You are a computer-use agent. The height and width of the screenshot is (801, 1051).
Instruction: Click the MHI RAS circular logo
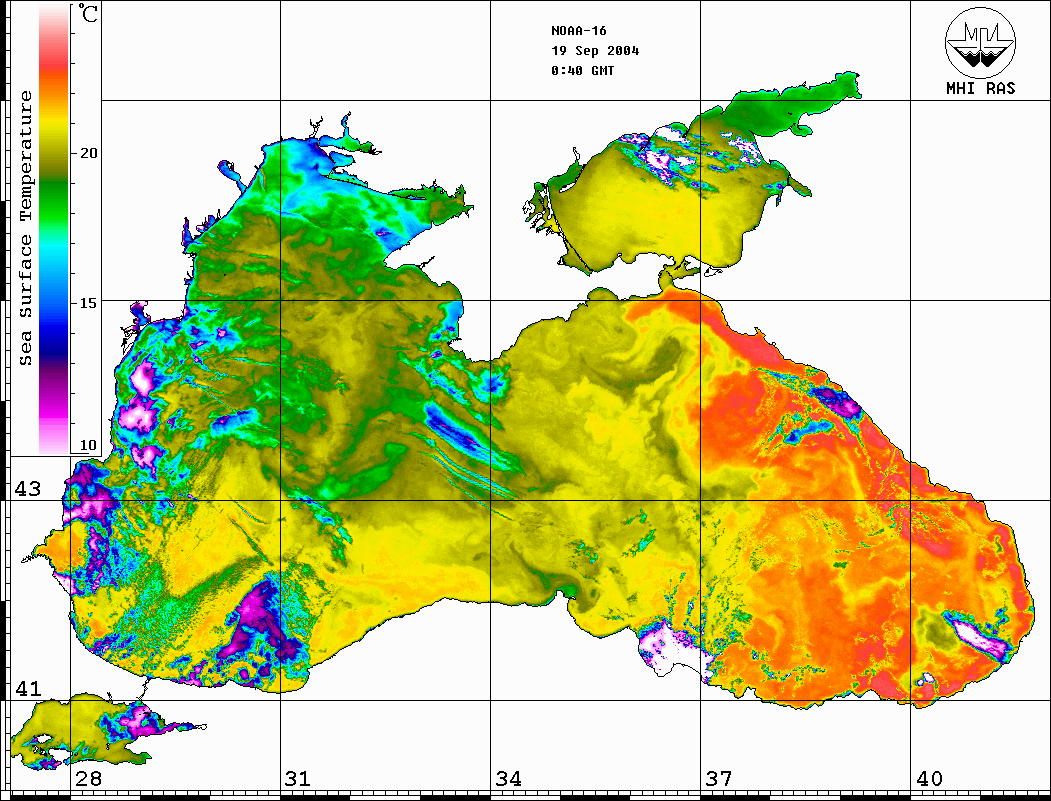coord(980,42)
